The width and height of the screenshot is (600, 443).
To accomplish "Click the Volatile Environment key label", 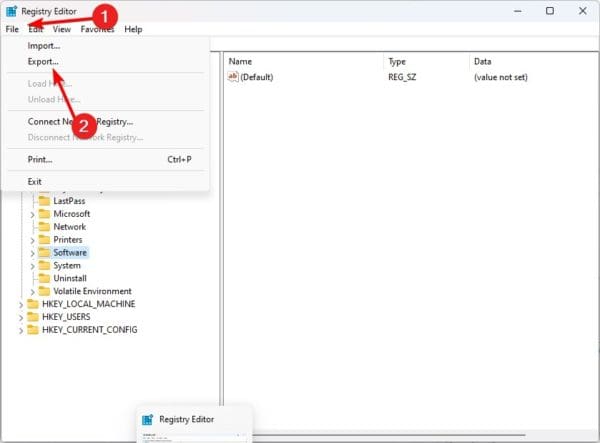I will [x=93, y=292].
